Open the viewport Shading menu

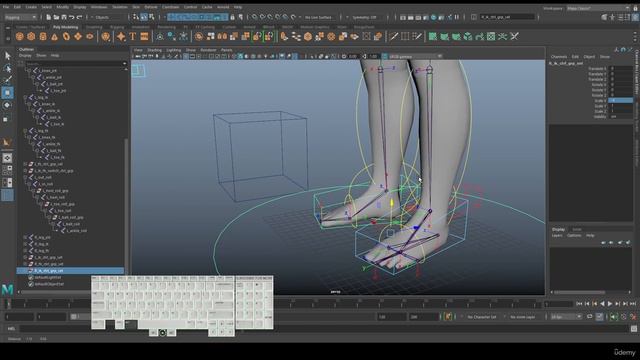click(154, 50)
